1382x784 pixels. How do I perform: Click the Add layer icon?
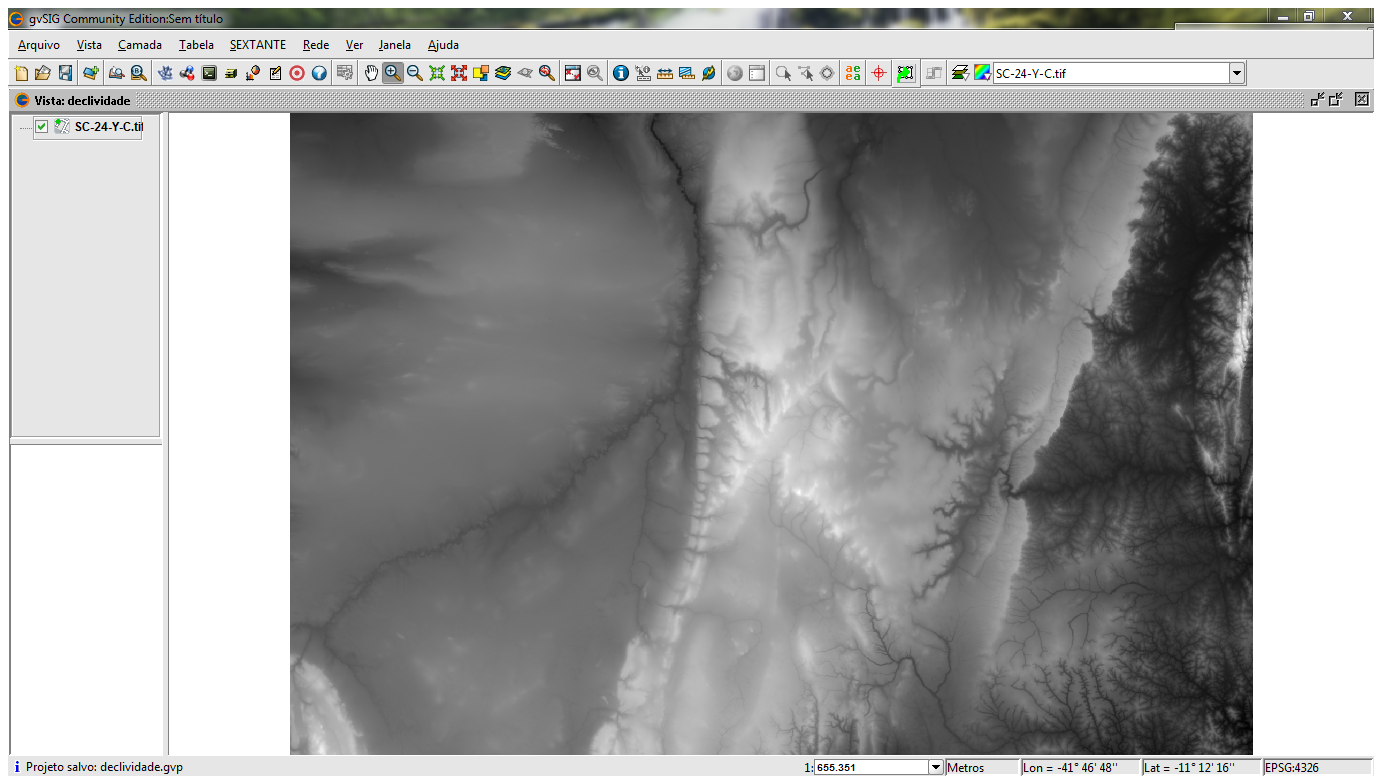pyautogui.click(x=91, y=73)
